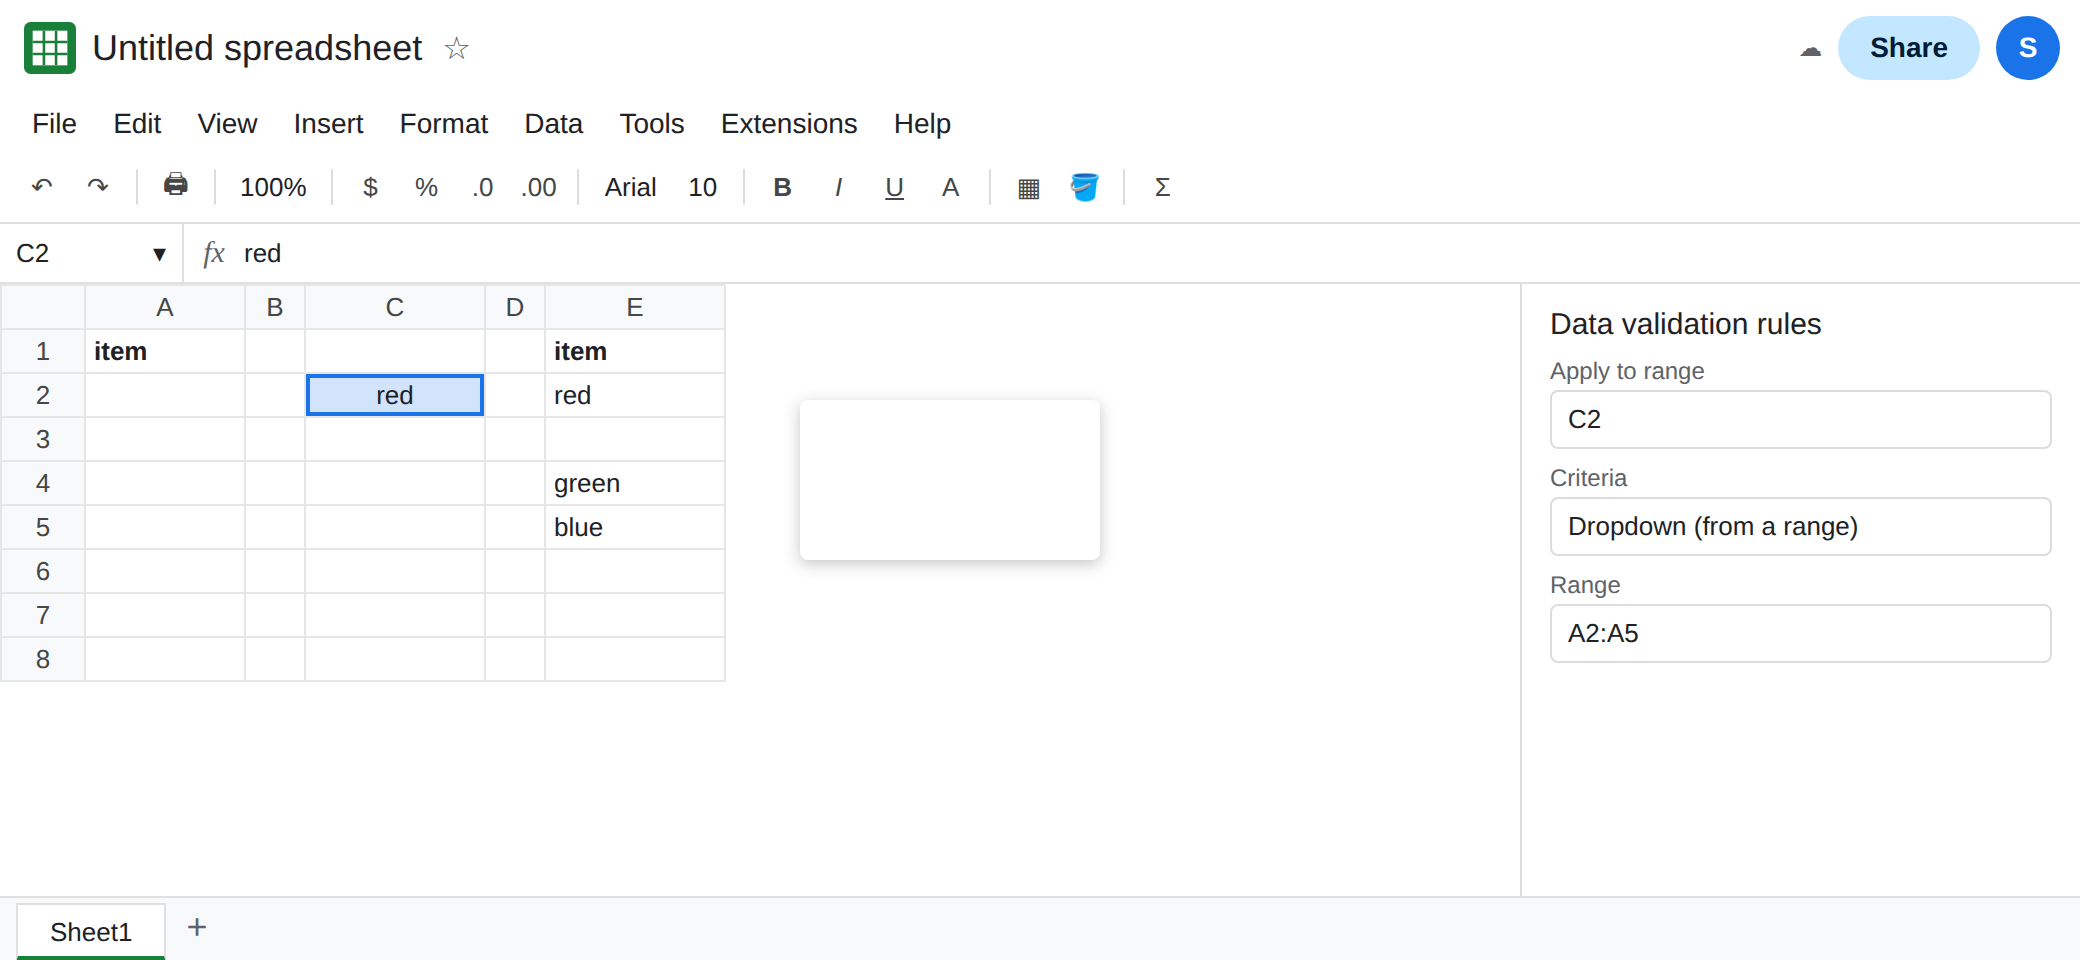Click the Share button

(x=1908, y=48)
